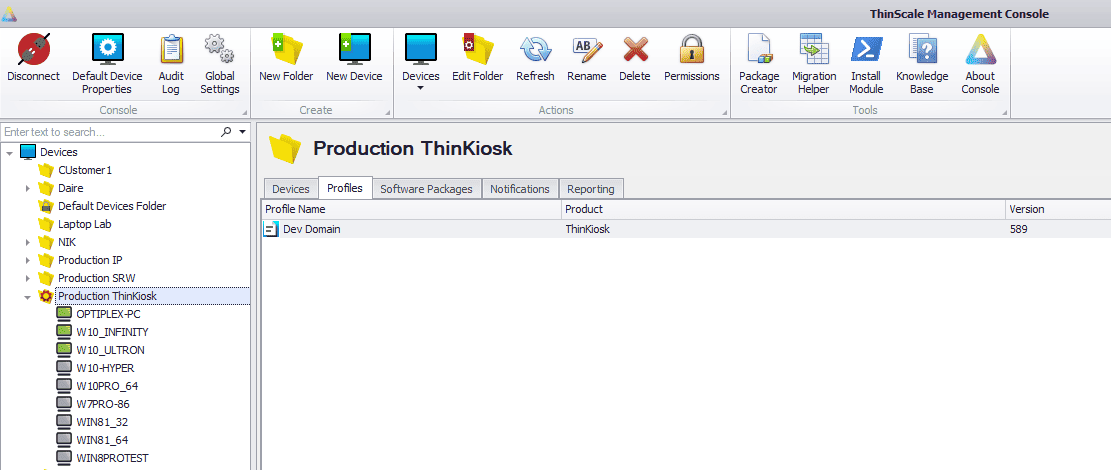The width and height of the screenshot is (1111, 470).
Task: Expand the Daire folder node
Action: coord(28,189)
